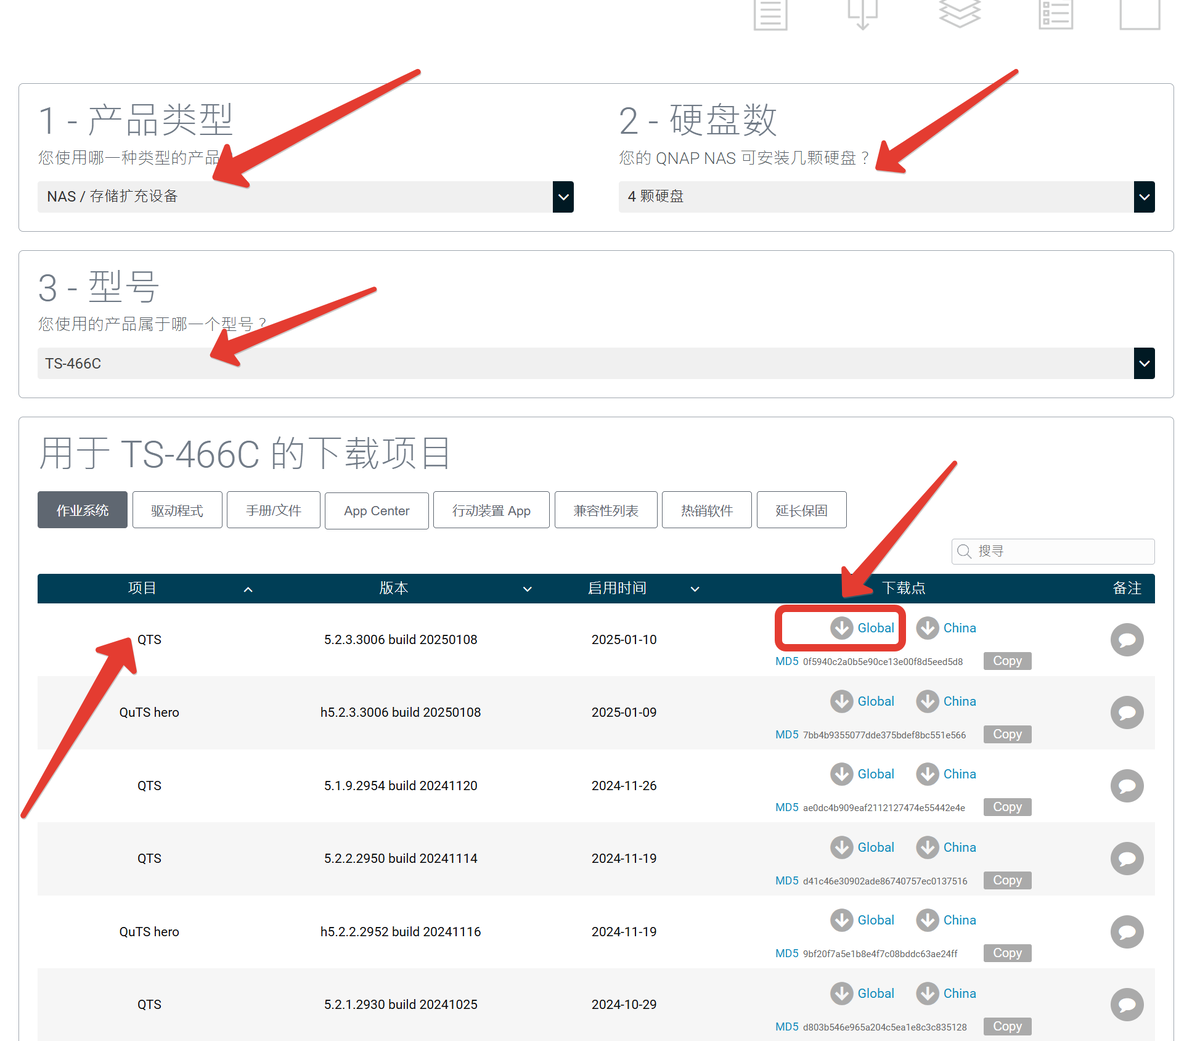The width and height of the screenshot is (1200, 1041).
Task: Open the product type dropdown
Action: click(x=306, y=197)
